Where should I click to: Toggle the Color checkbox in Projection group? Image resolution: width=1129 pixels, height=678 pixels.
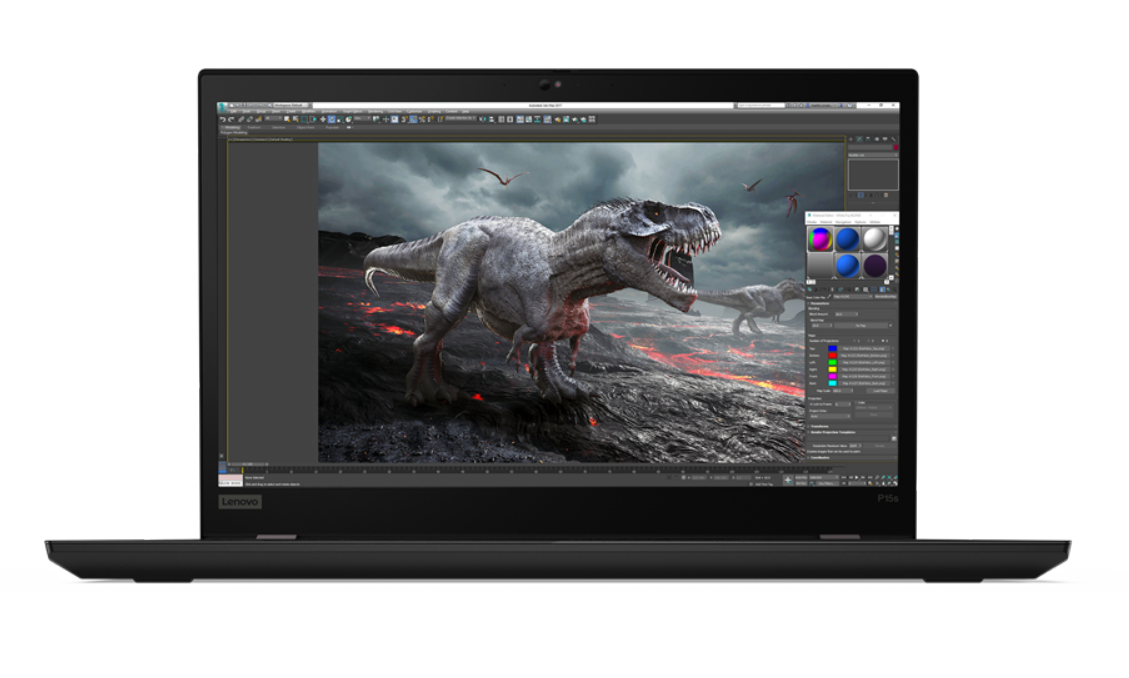[856, 402]
